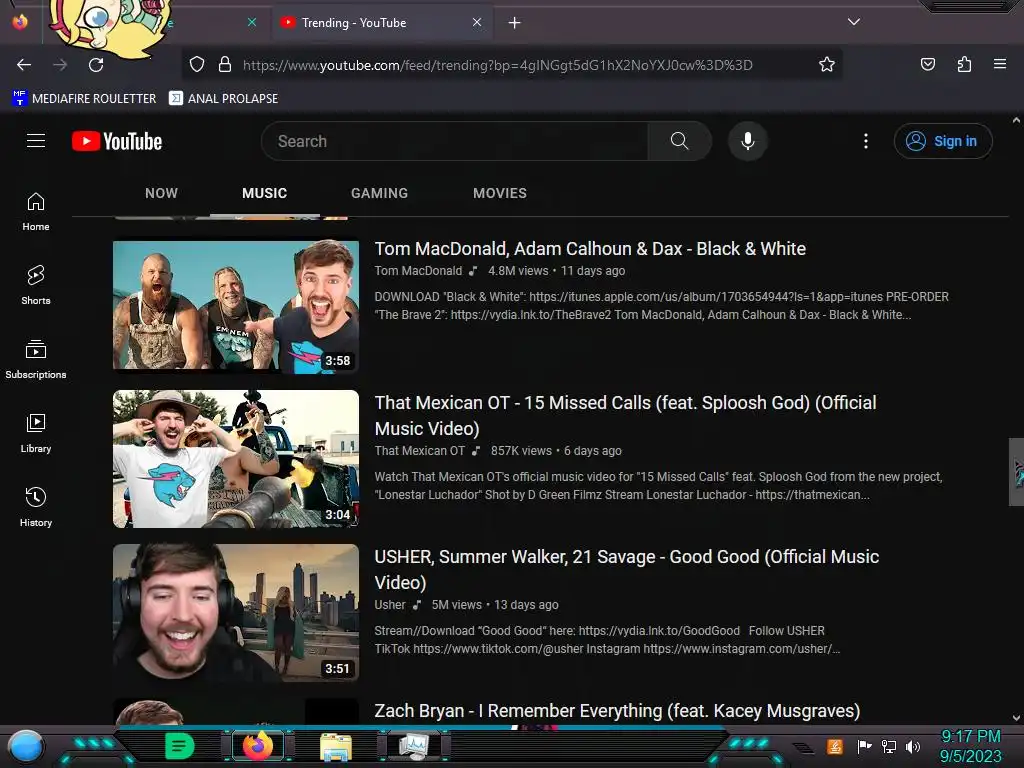Open History in the sidebar
The height and width of the screenshot is (768, 1024).
[36, 507]
